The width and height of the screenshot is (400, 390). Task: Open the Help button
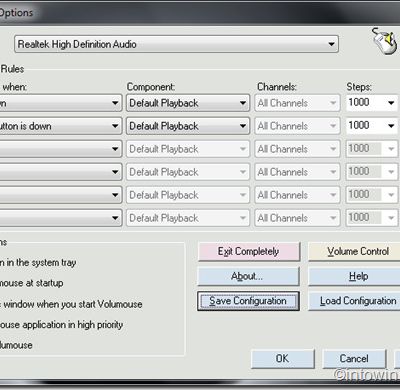pos(354,276)
